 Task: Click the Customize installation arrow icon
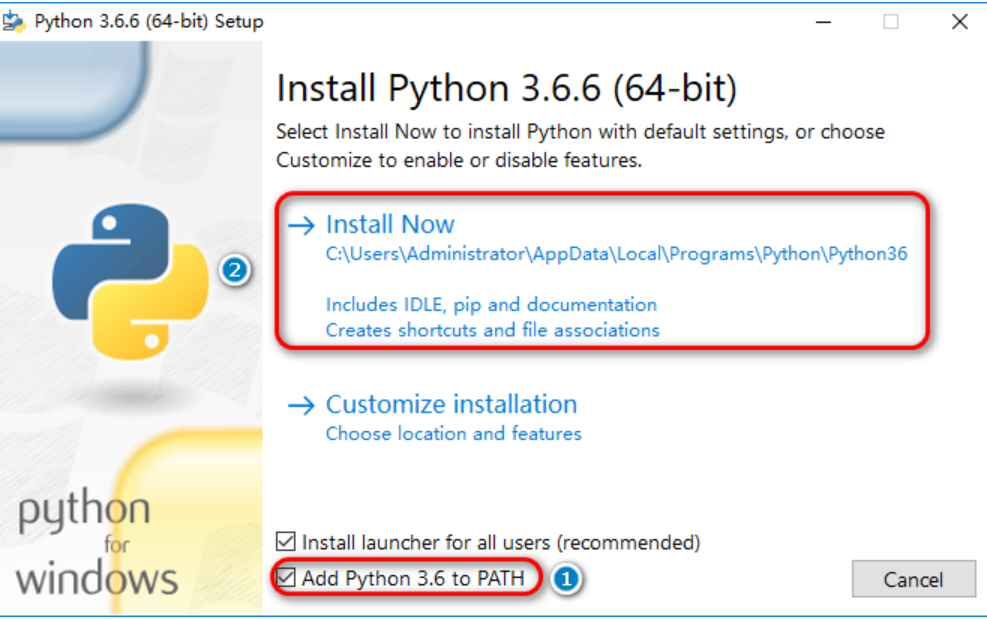click(301, 405)
